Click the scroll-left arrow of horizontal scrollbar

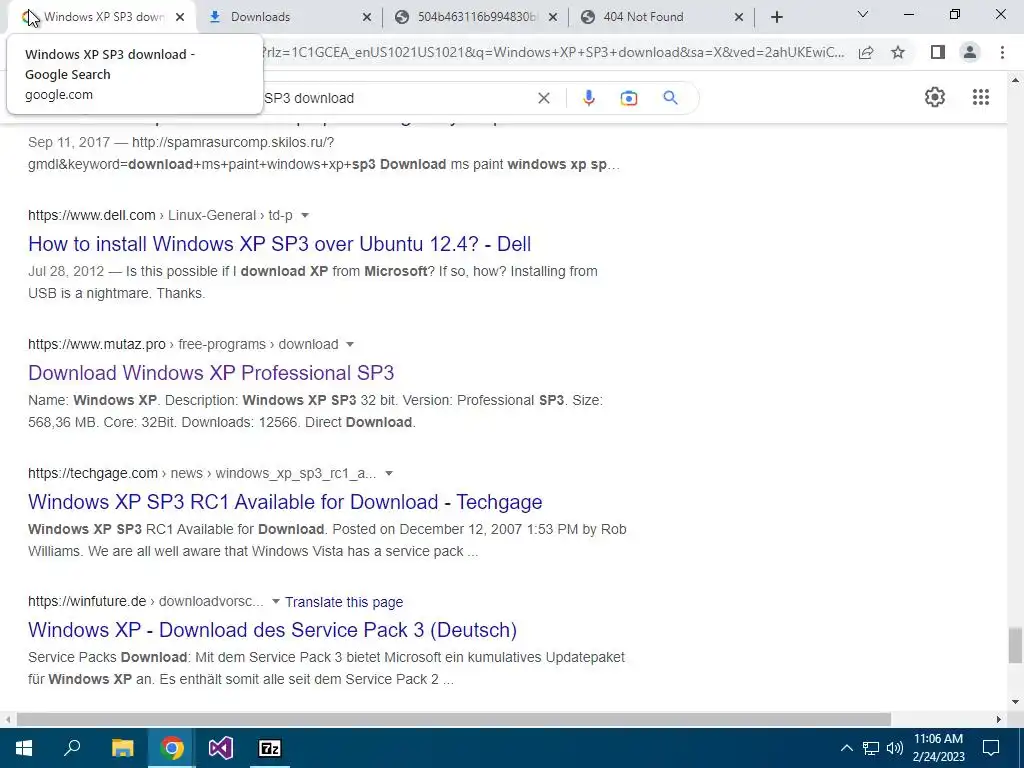[x=7, y=719]
